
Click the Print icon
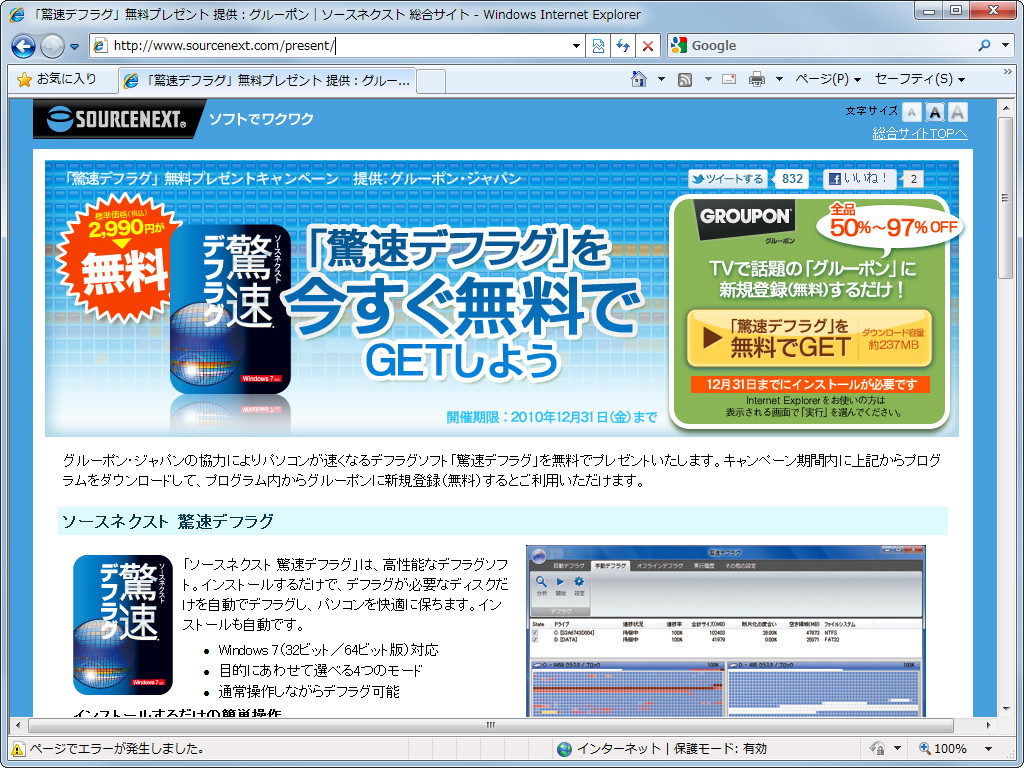[x=756, y=78]
